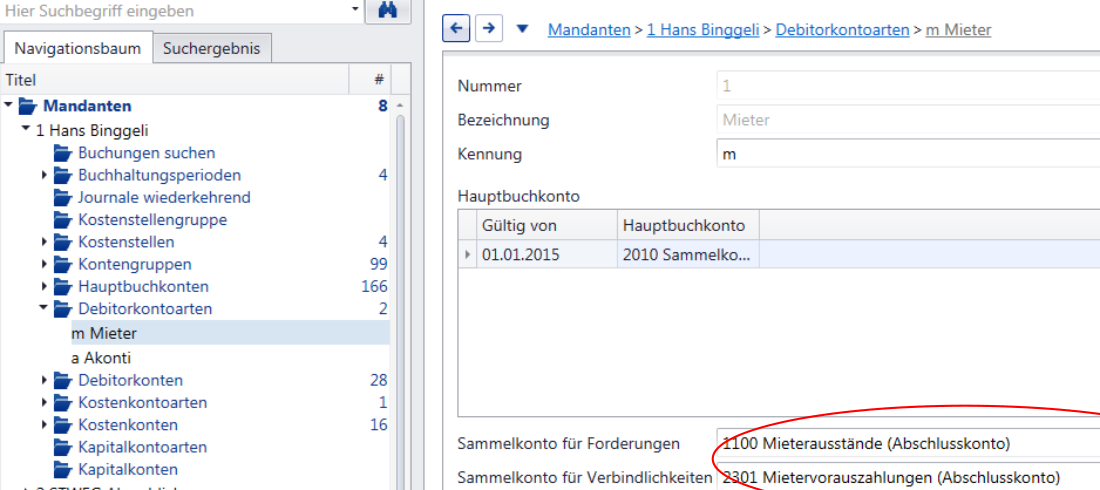Collapse the Mandanten root node

click(8, 106)
